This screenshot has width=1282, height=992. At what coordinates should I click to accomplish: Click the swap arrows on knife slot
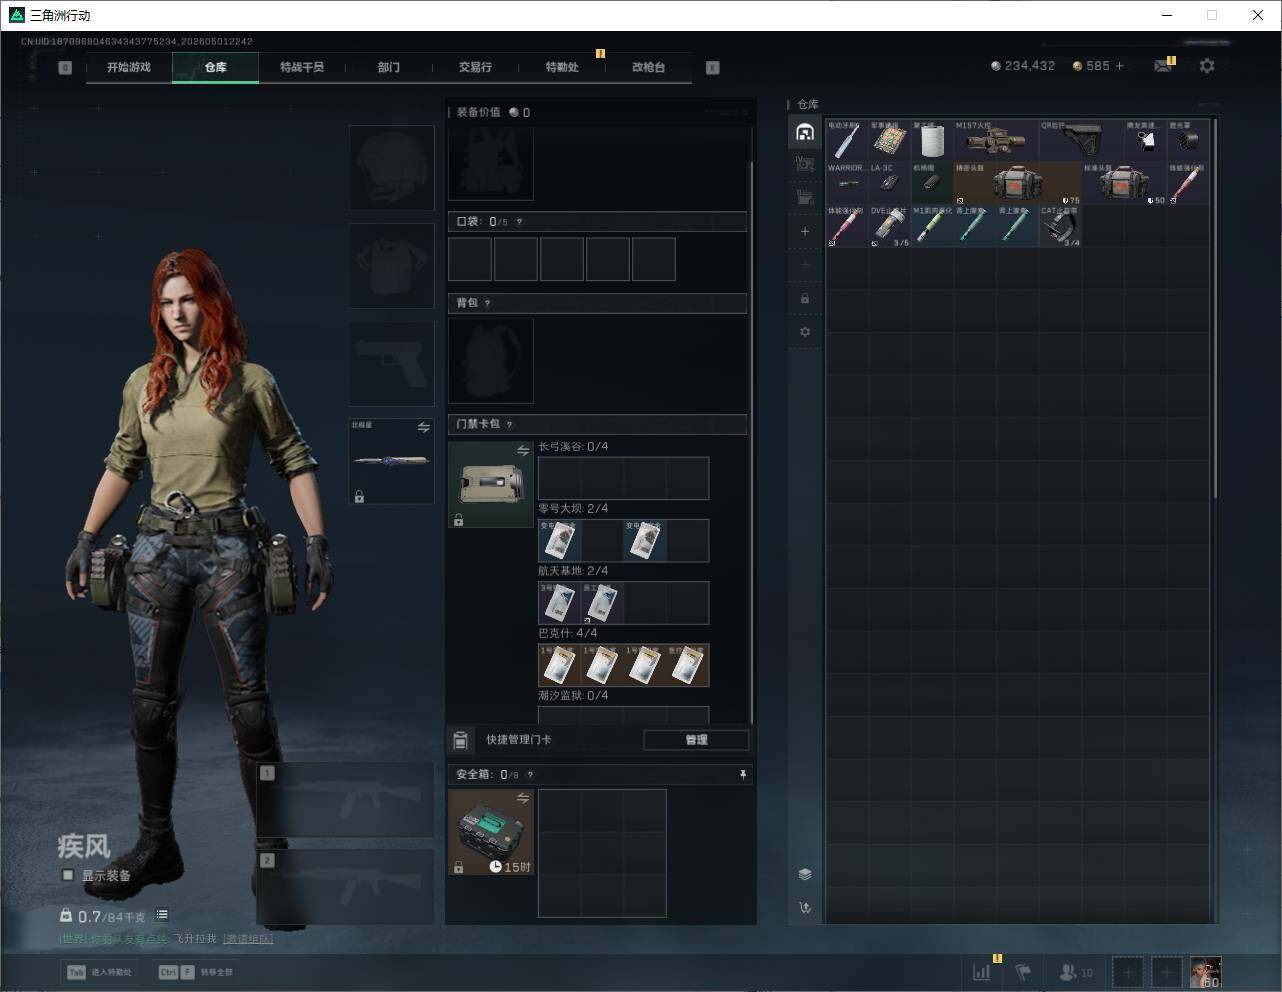pyautogui.click(x=424, y=427)
